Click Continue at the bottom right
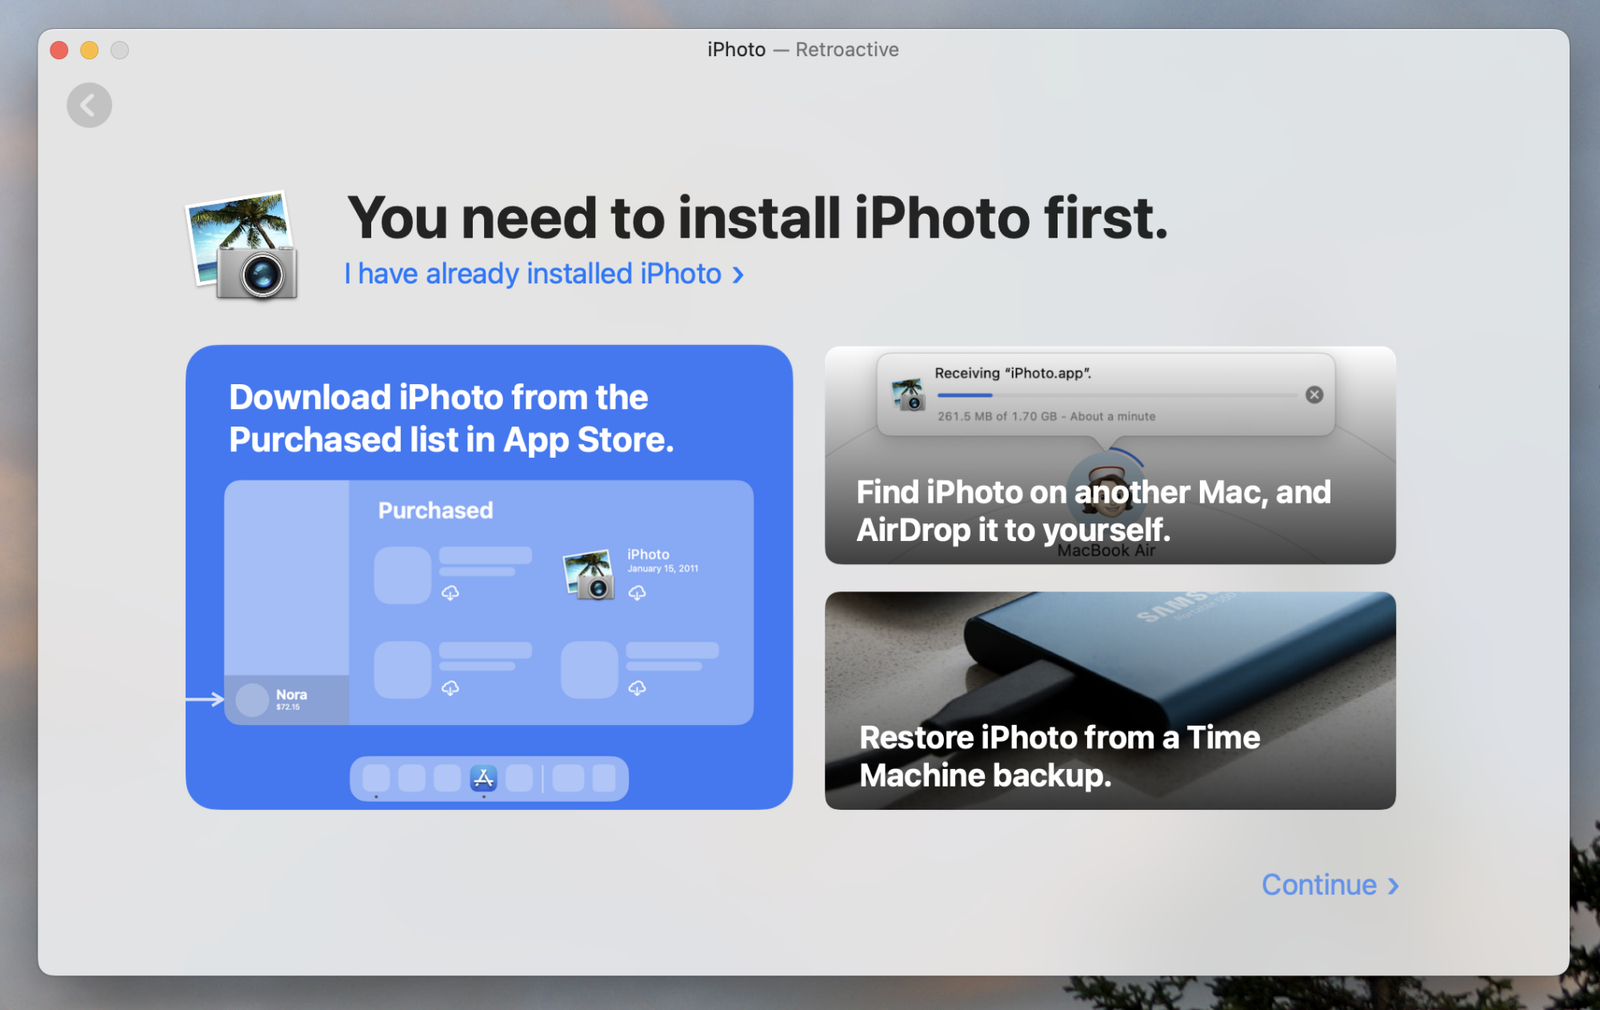This screenshot has width=1600, height=1010. point(1330,885)
